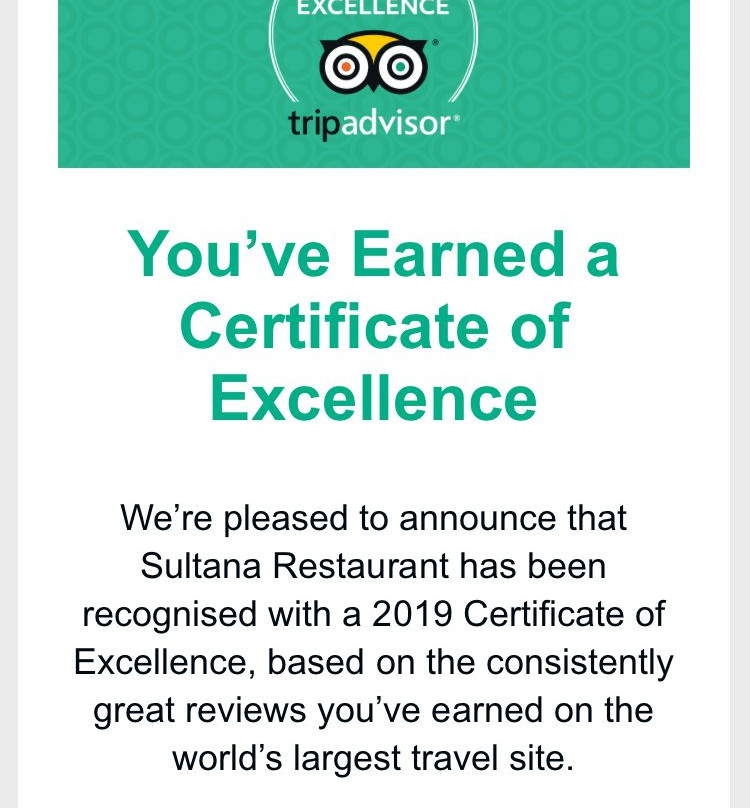
Task: Click the "world's largest travel site" line
Action: (x=373, y=758)
